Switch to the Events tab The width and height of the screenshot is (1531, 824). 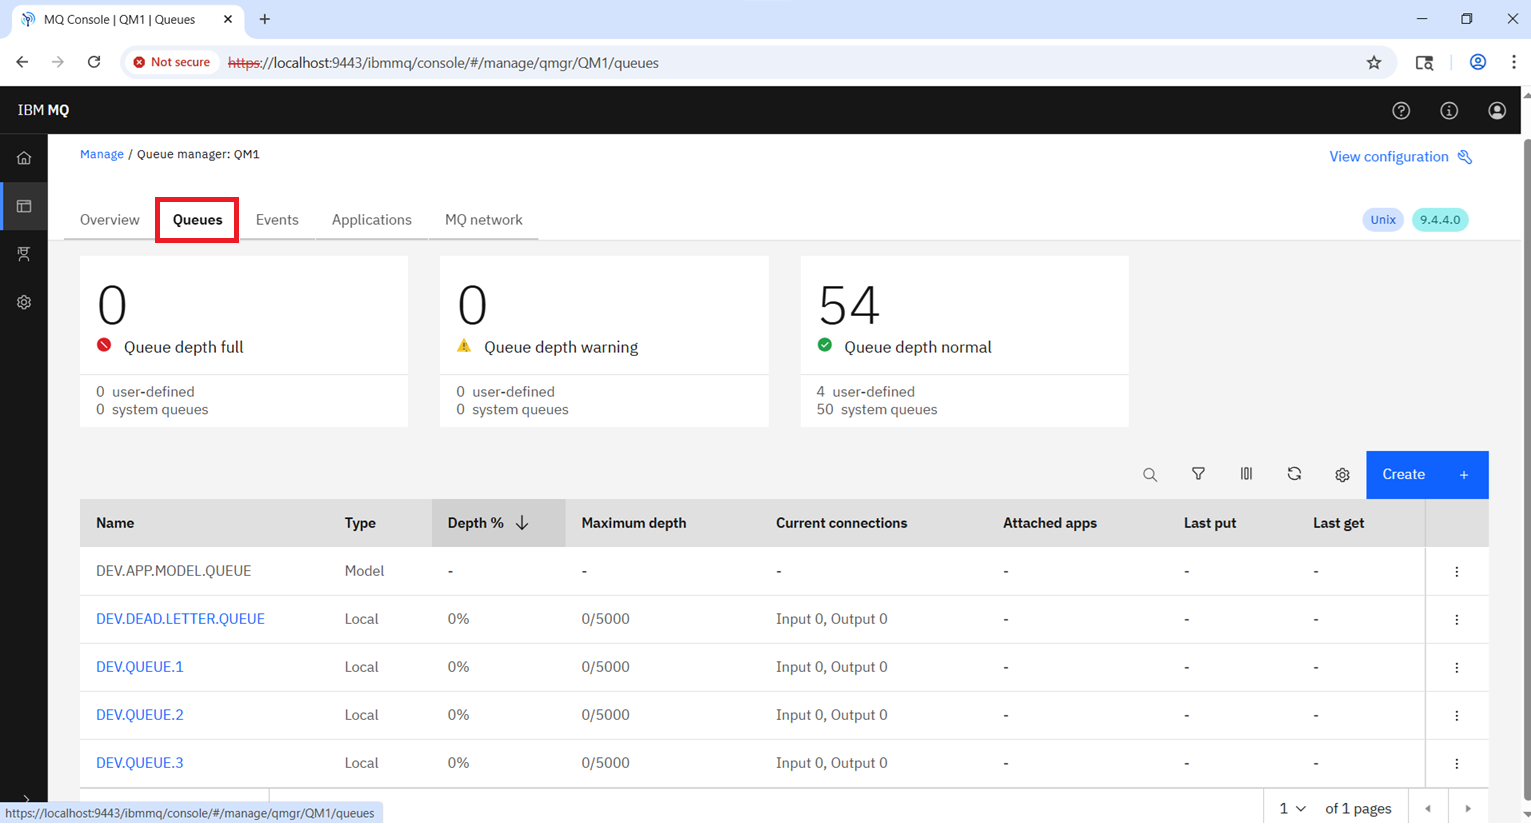[277, 220]
